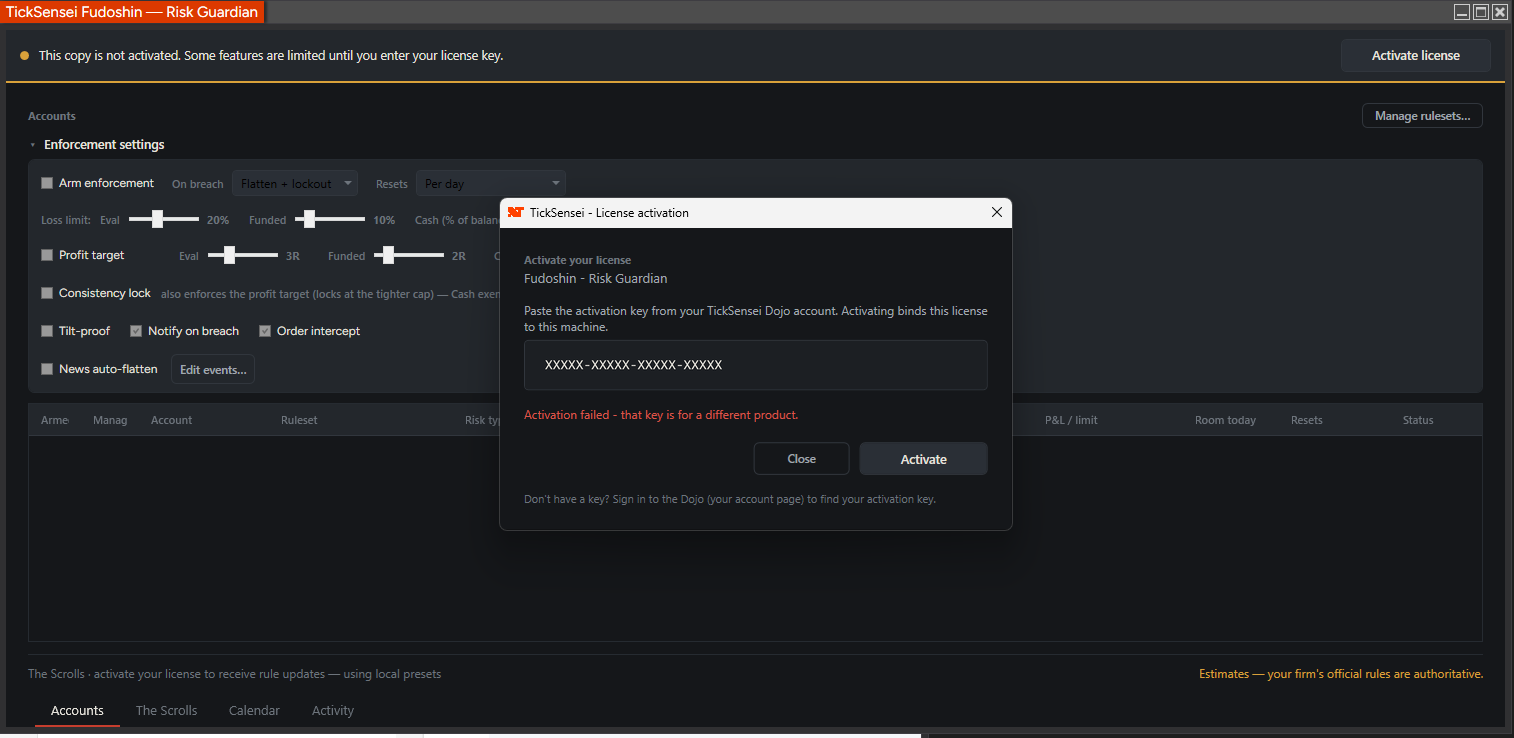Uncheck Order intercept option
1514x738 pixels.
265,331
